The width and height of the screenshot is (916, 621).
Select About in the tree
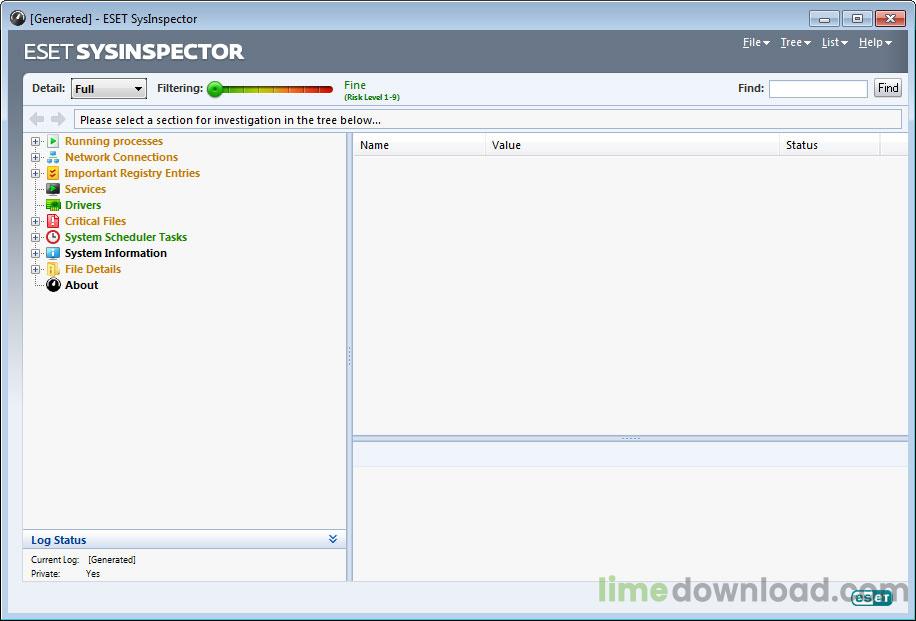(82, 285)
